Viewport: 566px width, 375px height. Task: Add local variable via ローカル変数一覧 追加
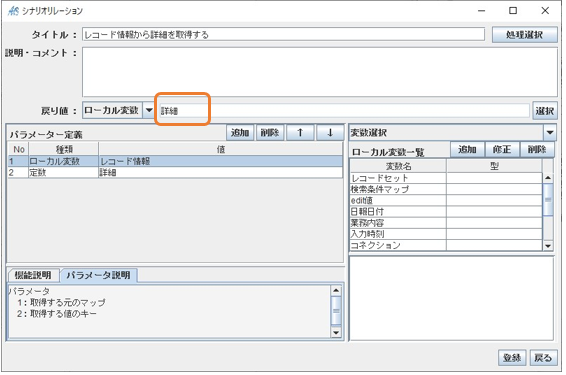point(467,149)
